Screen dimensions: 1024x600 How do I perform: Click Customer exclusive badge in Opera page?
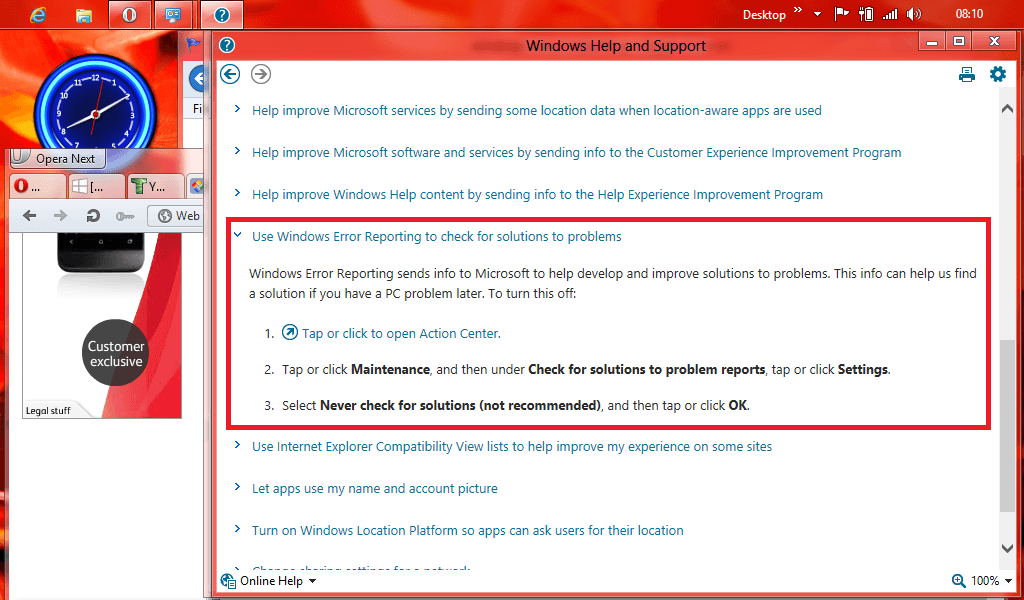(x=116, y=353)
